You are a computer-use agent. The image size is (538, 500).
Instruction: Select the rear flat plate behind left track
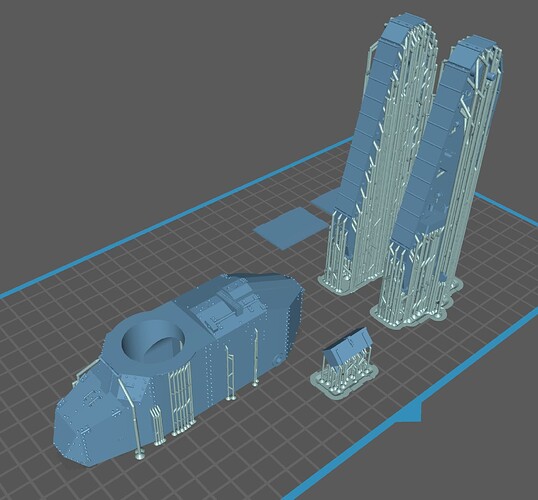tap(325, 201)
